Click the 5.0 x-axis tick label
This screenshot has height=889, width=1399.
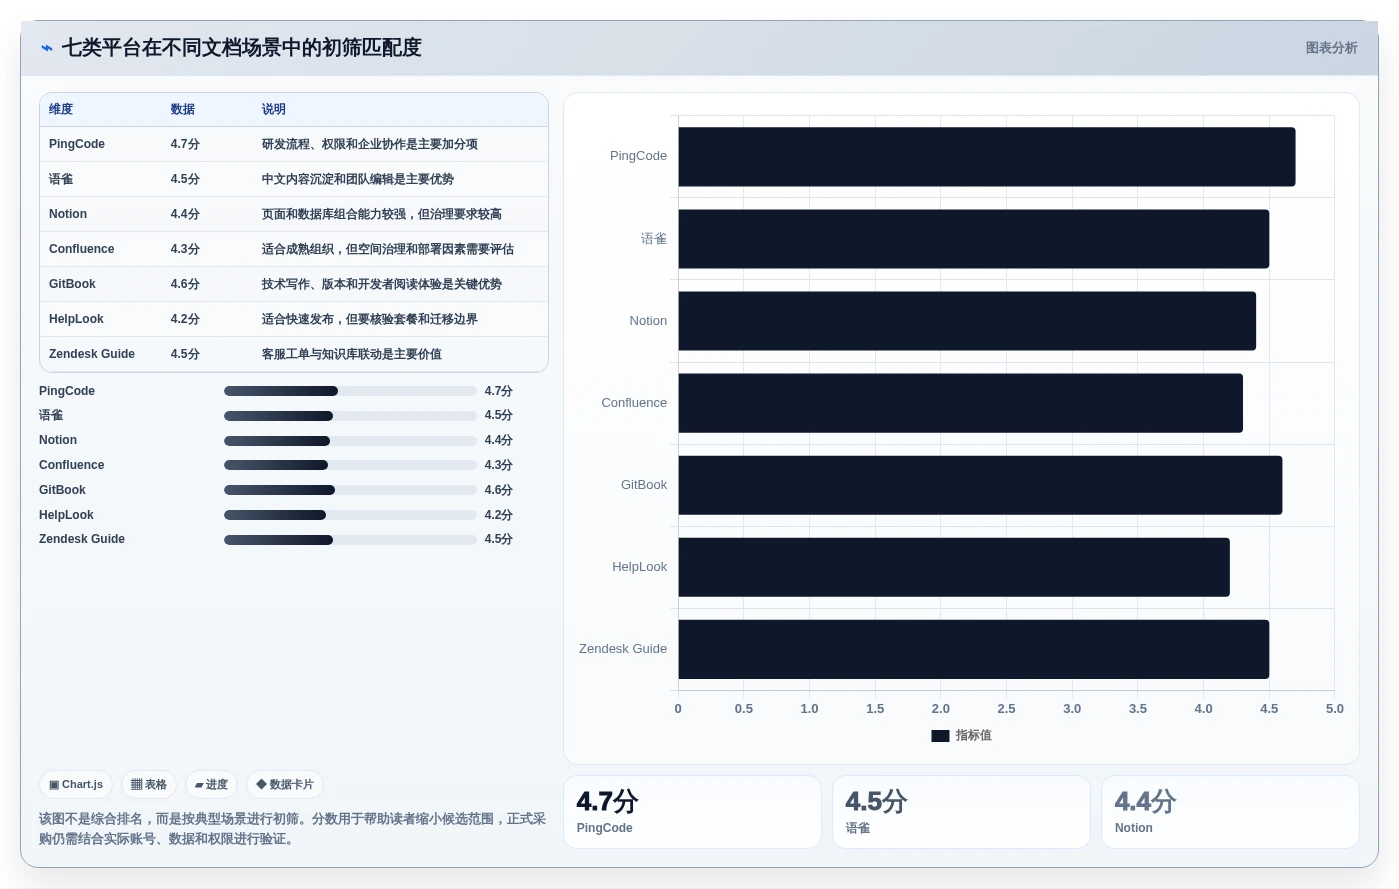[x=1335, y=709]
